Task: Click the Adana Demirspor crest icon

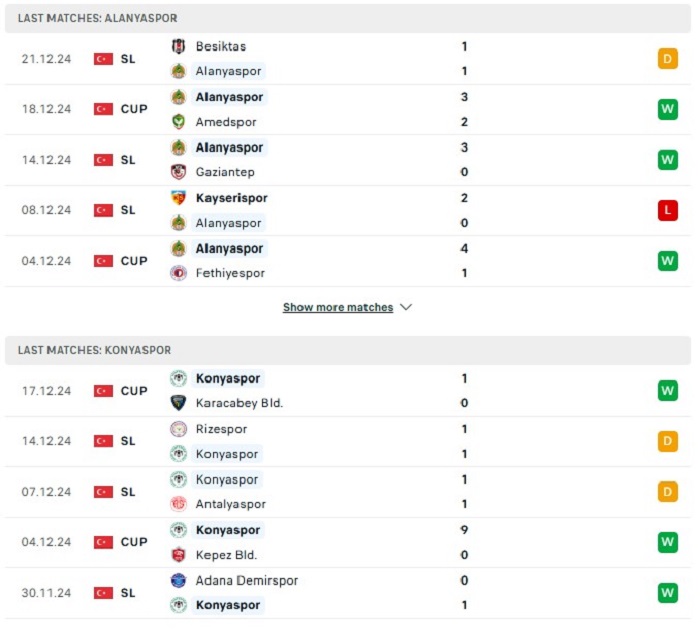Action: [179, 580]
